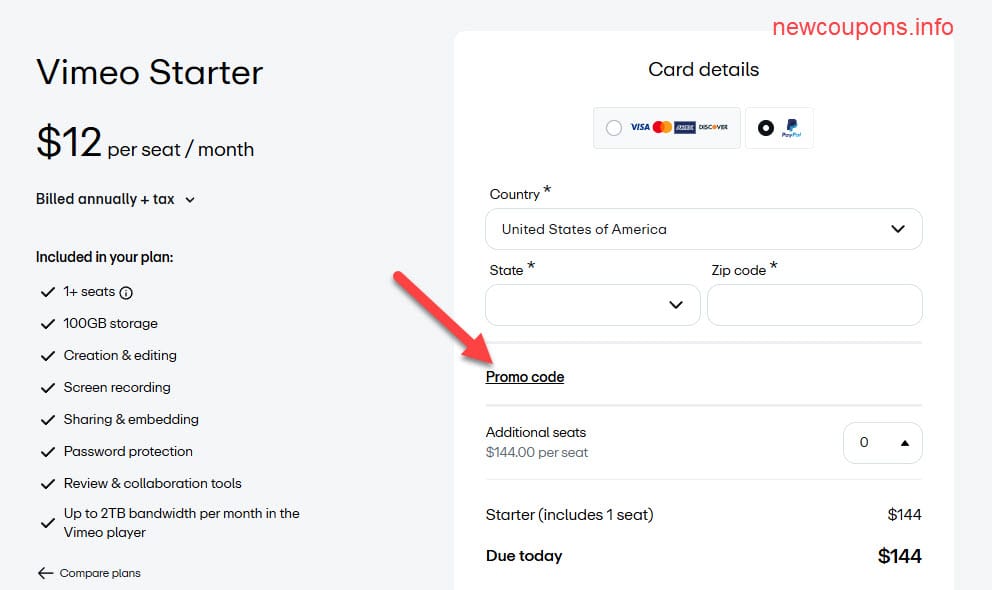The image size is (992, 590).
Task: Click the checkmark next to 100GB storage
Action: click(46, 324)
